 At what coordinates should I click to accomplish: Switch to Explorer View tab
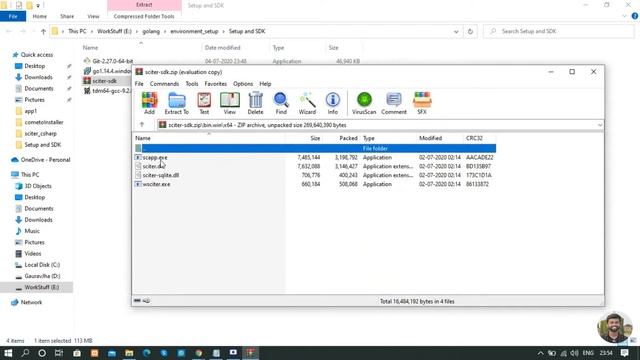click(x=93, y=16)
